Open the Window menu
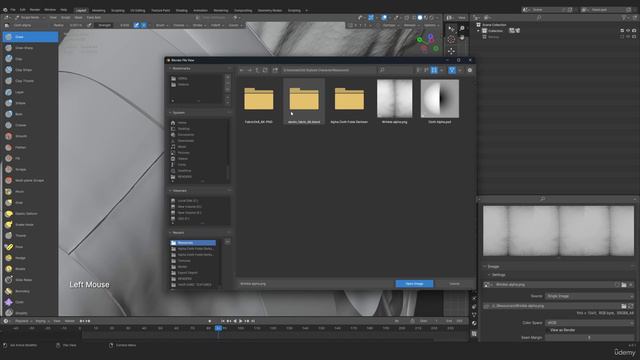The image size is (640, 360). click(x=50, y=10)
